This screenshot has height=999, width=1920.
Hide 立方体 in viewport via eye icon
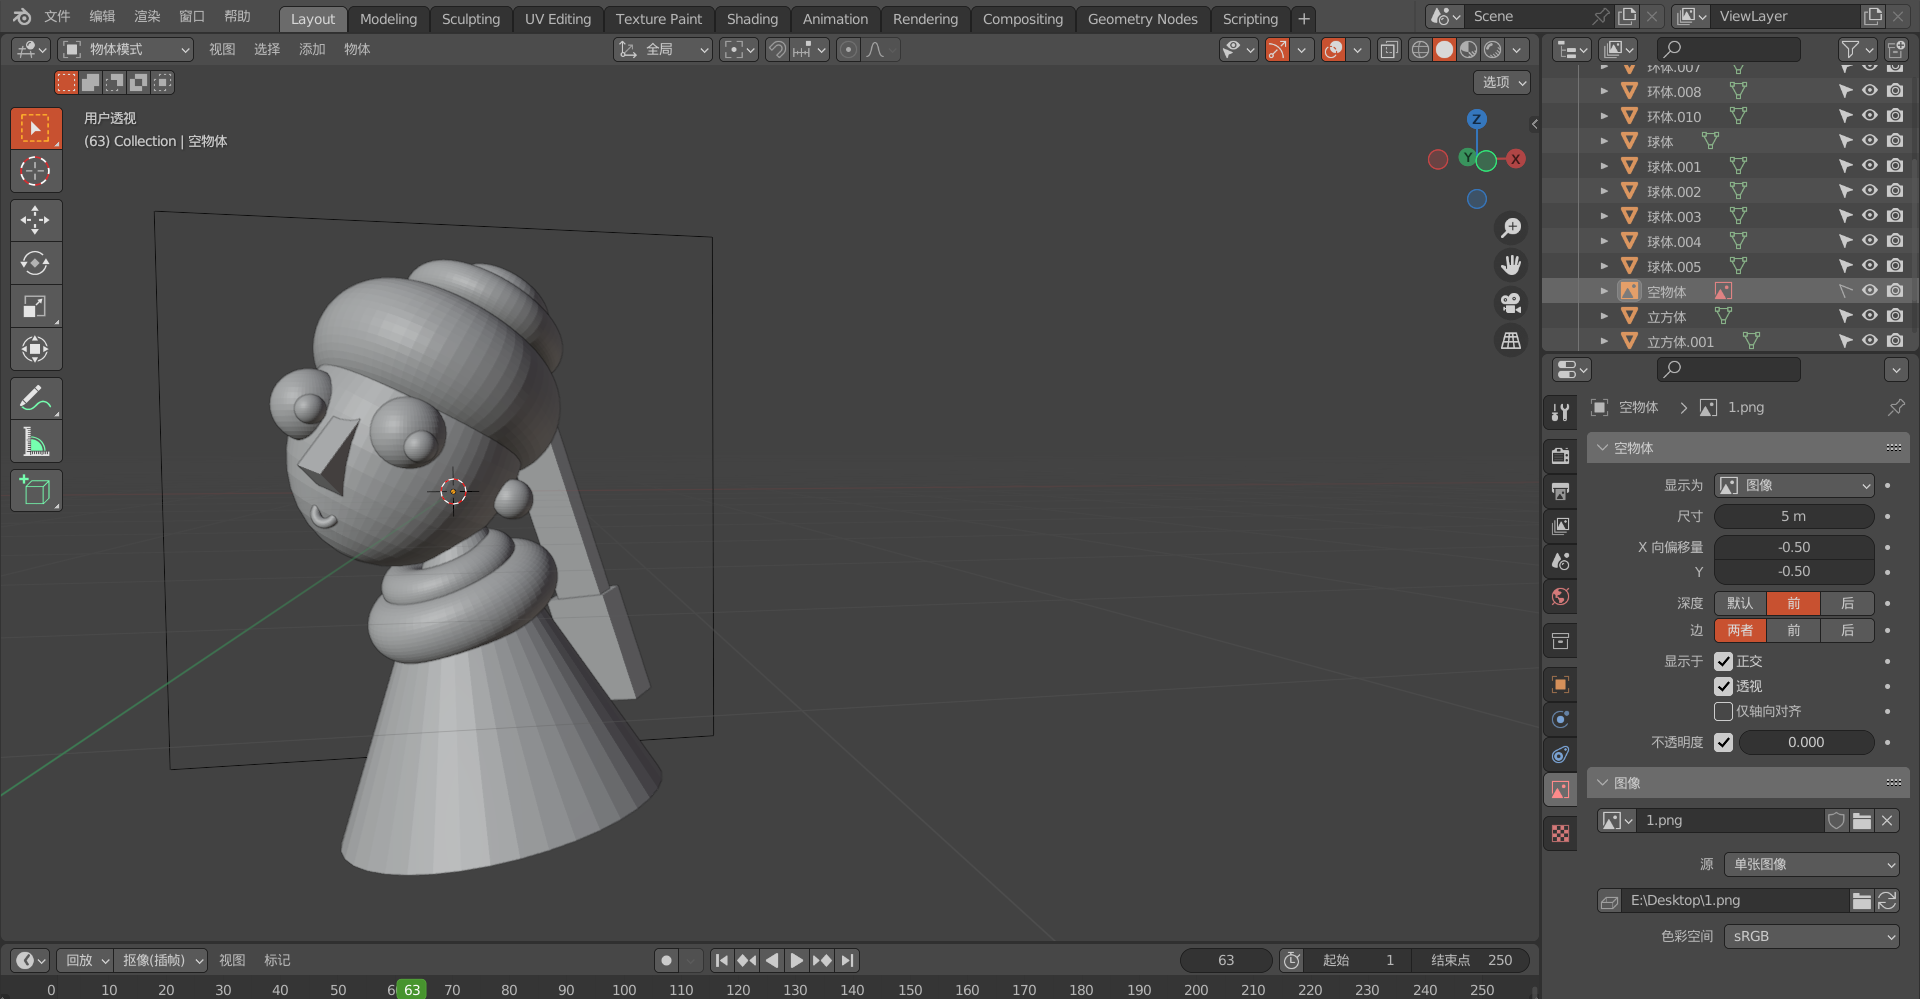point(1869,316)
